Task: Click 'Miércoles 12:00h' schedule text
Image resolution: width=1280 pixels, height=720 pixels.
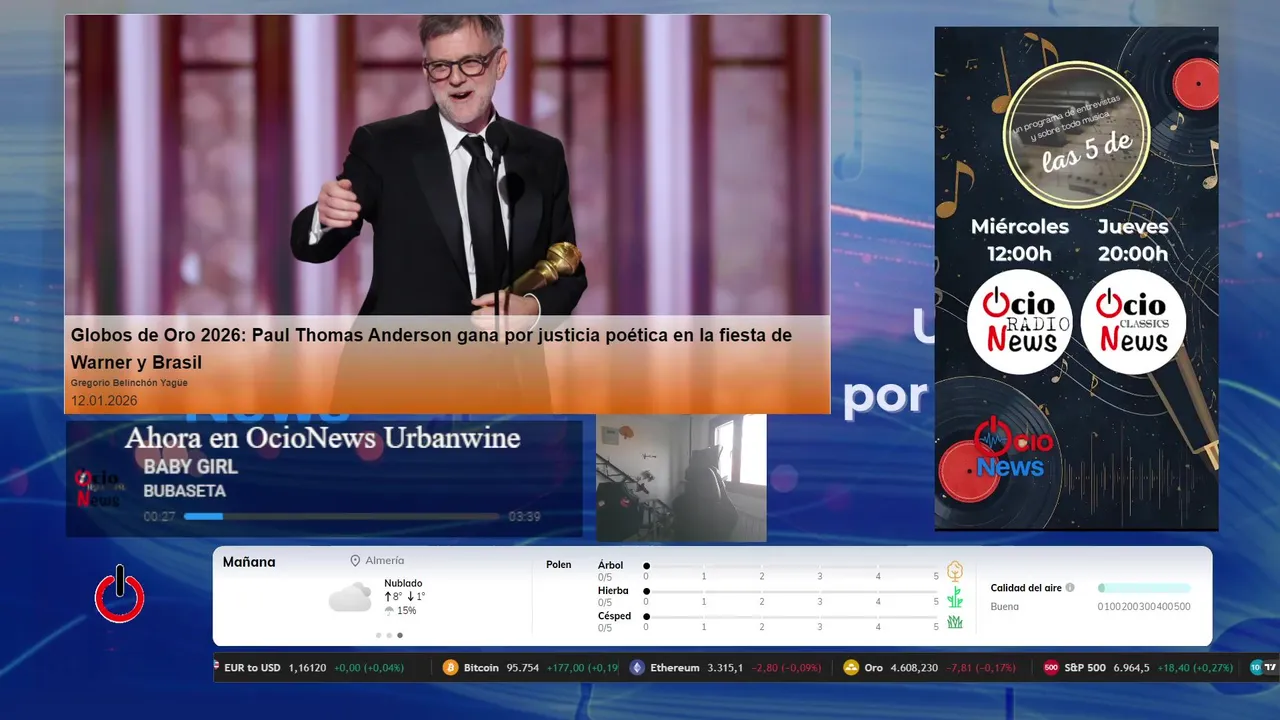Action: pos(1019,240)
